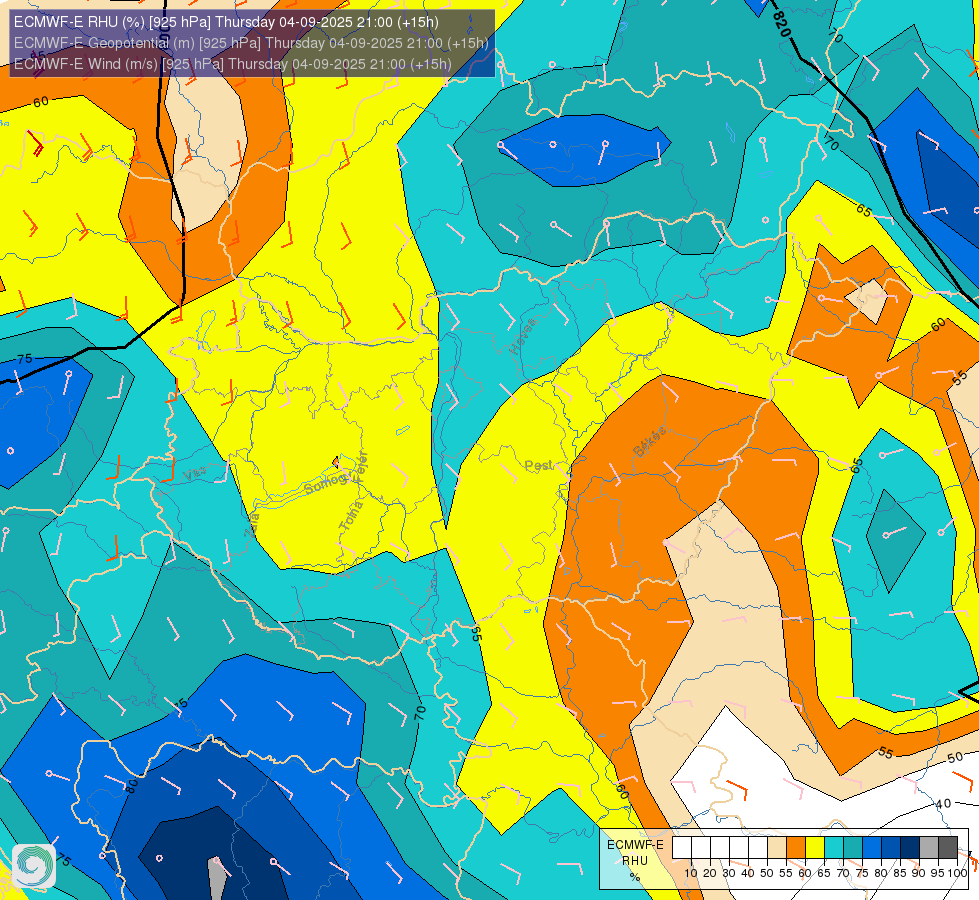Screen dimensions: 979x900
Task: Click the Békés county label on the map
Action: pos(650,442)
